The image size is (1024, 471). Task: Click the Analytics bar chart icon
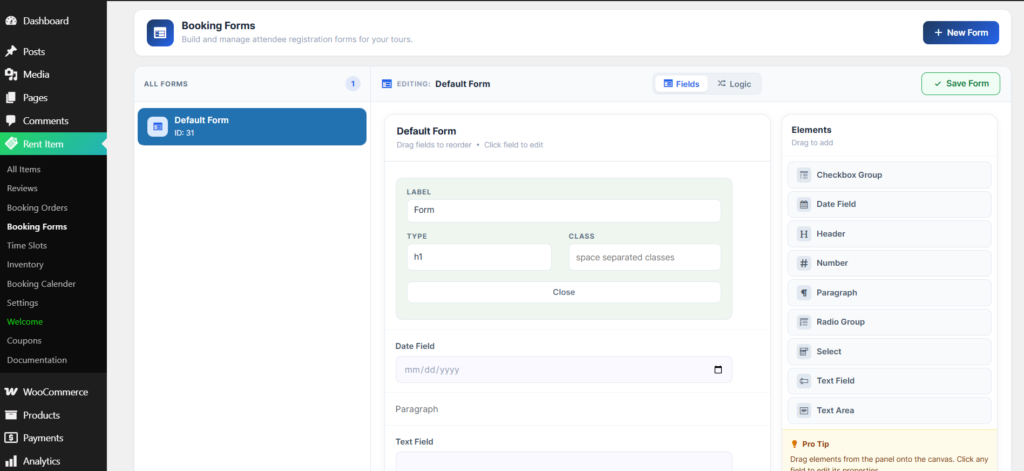tap(10, 461)
